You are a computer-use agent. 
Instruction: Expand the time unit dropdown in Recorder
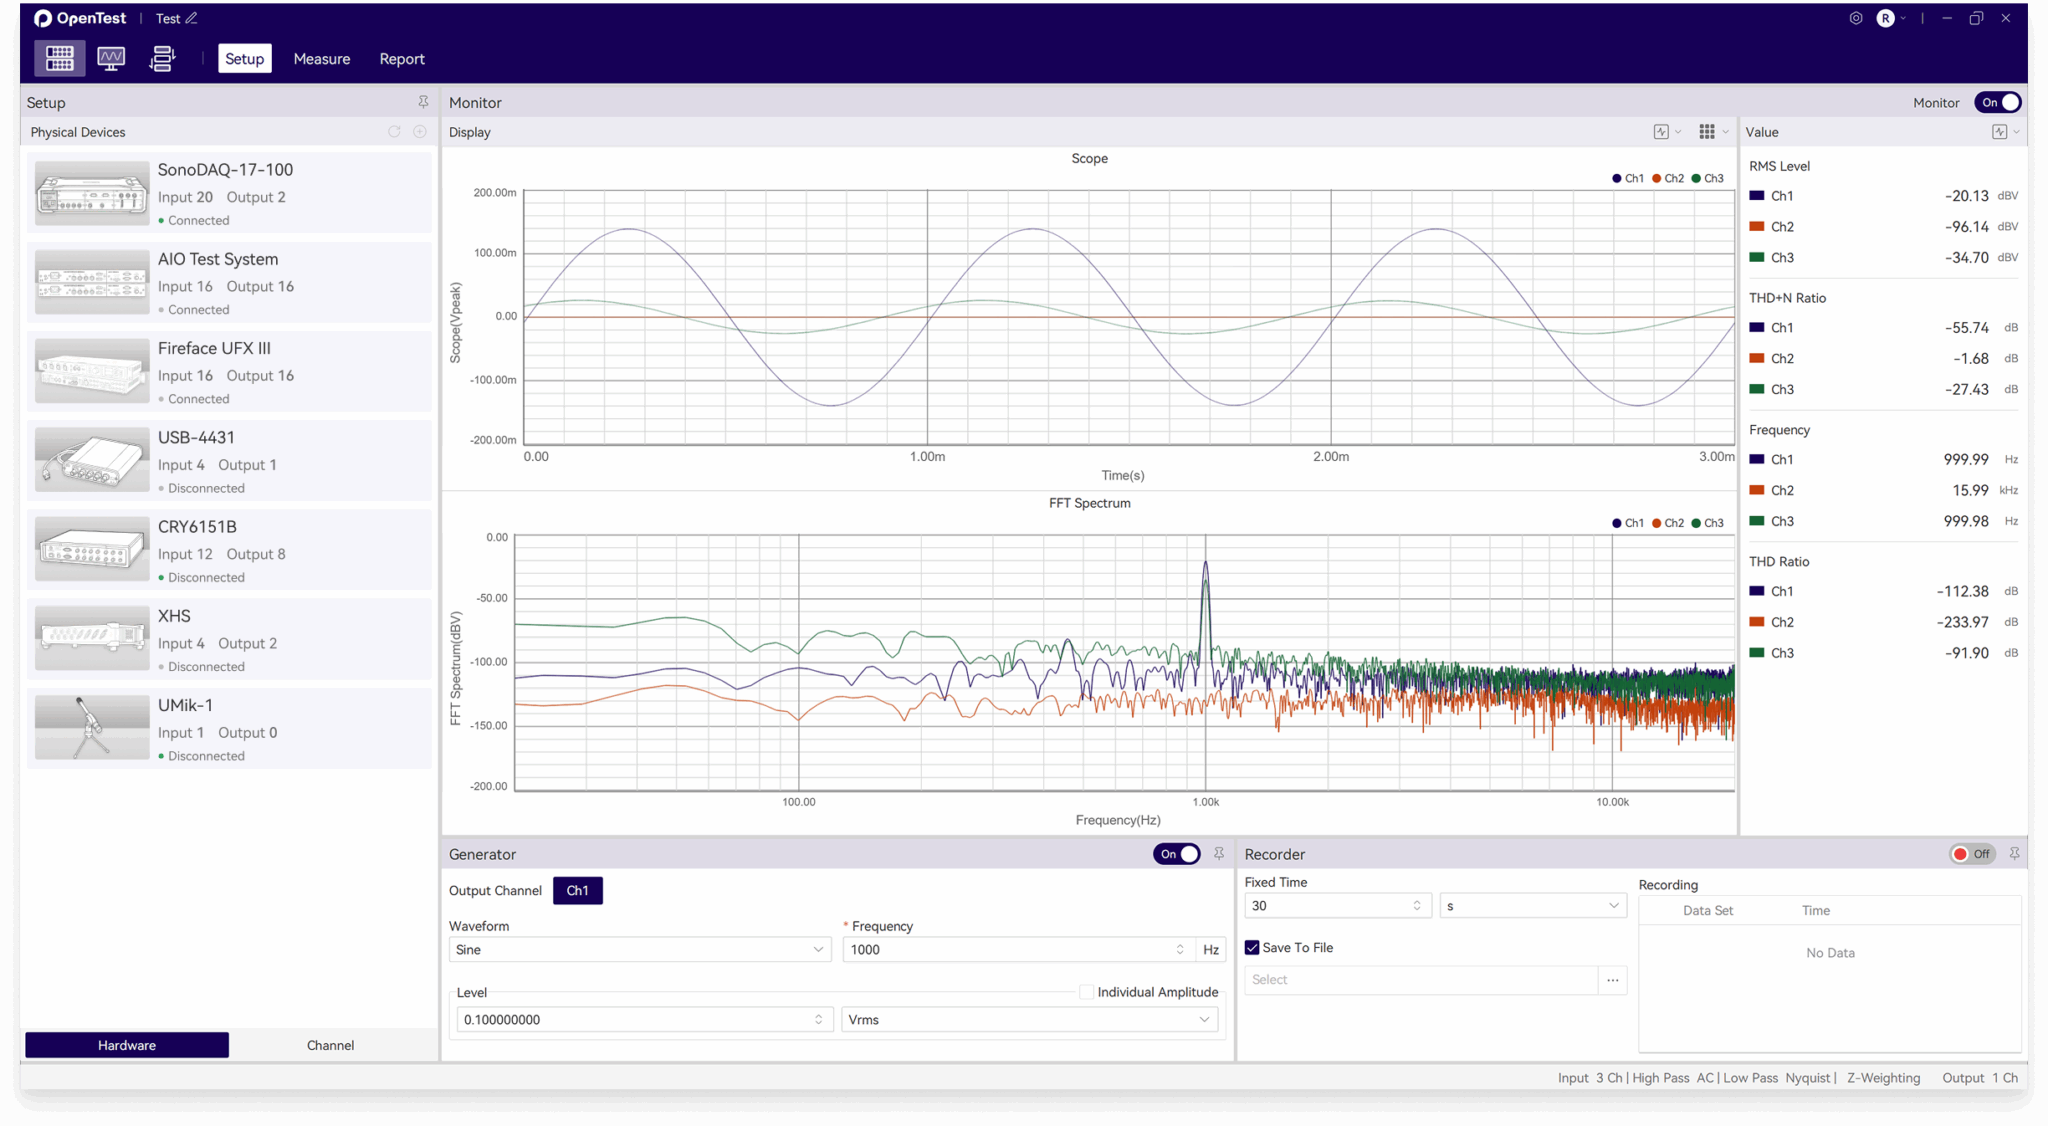(1531, 905)
